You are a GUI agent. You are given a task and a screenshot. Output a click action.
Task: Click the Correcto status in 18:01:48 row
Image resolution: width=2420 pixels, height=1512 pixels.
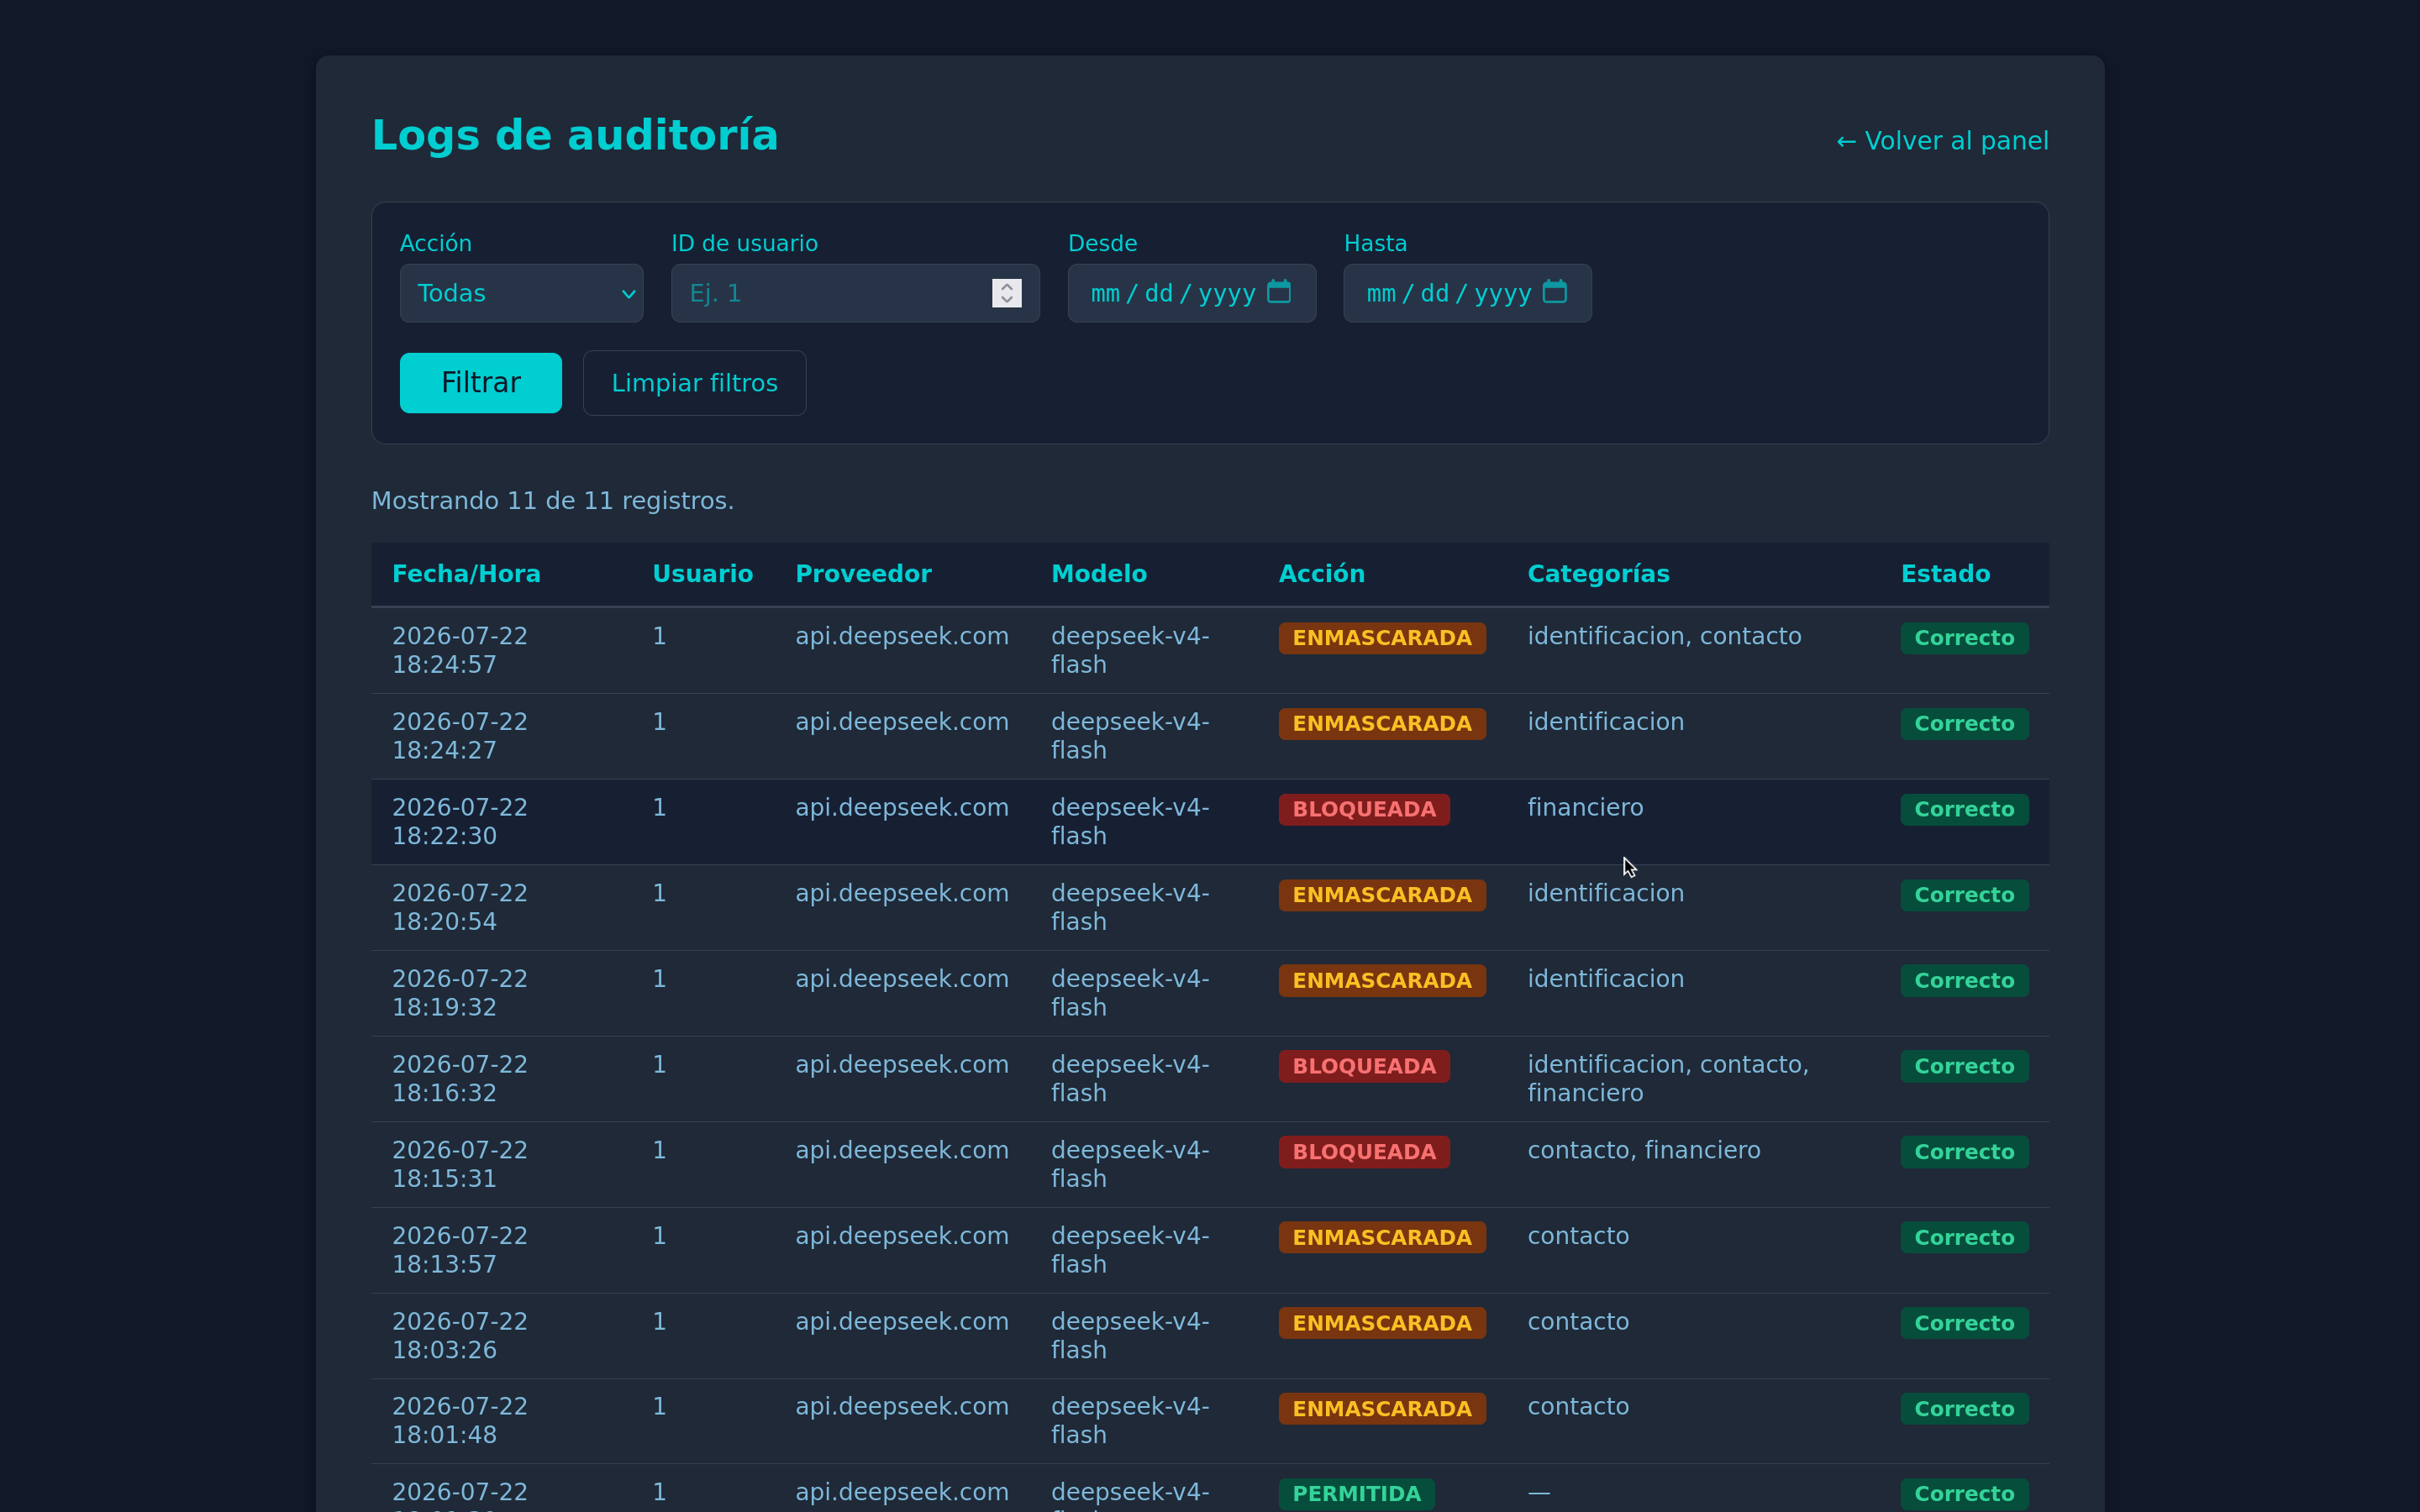[1964, 1409]
